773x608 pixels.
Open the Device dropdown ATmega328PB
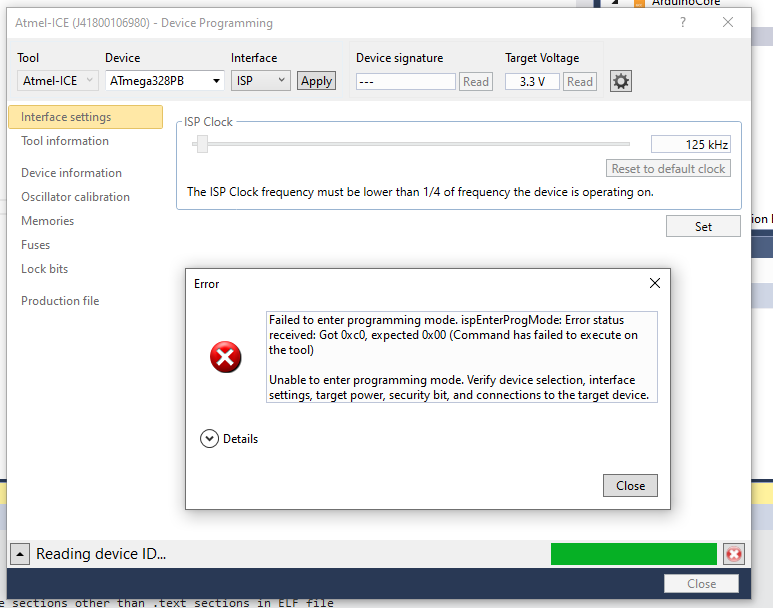pos(164,81)
